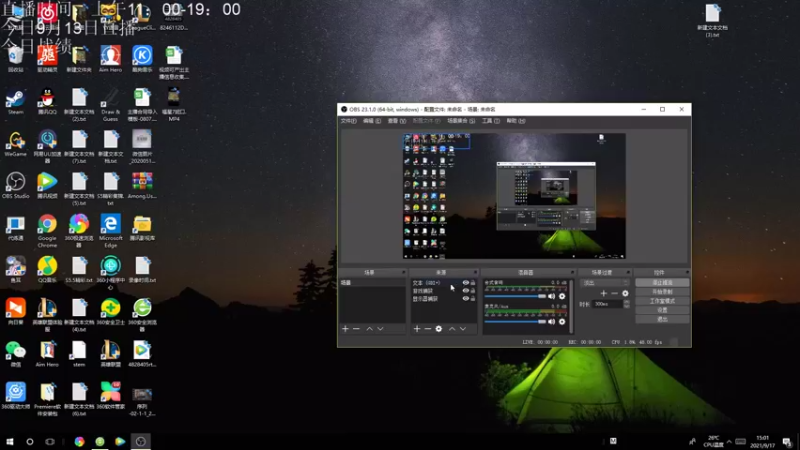This screenshot has height=450, width=800.
Task: Add a new source with the plus icon
Action: click(417, 329)
